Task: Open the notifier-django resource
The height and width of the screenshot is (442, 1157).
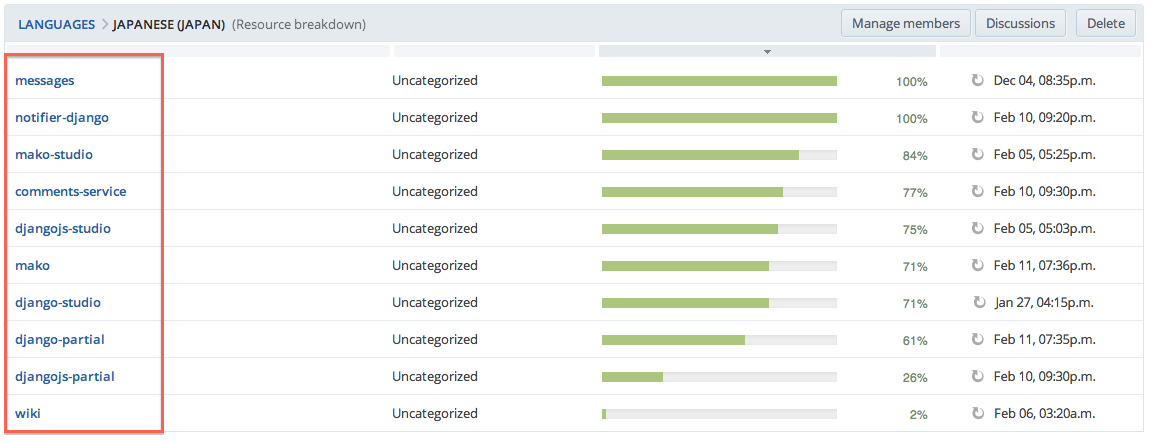Action: pos(62,117)
